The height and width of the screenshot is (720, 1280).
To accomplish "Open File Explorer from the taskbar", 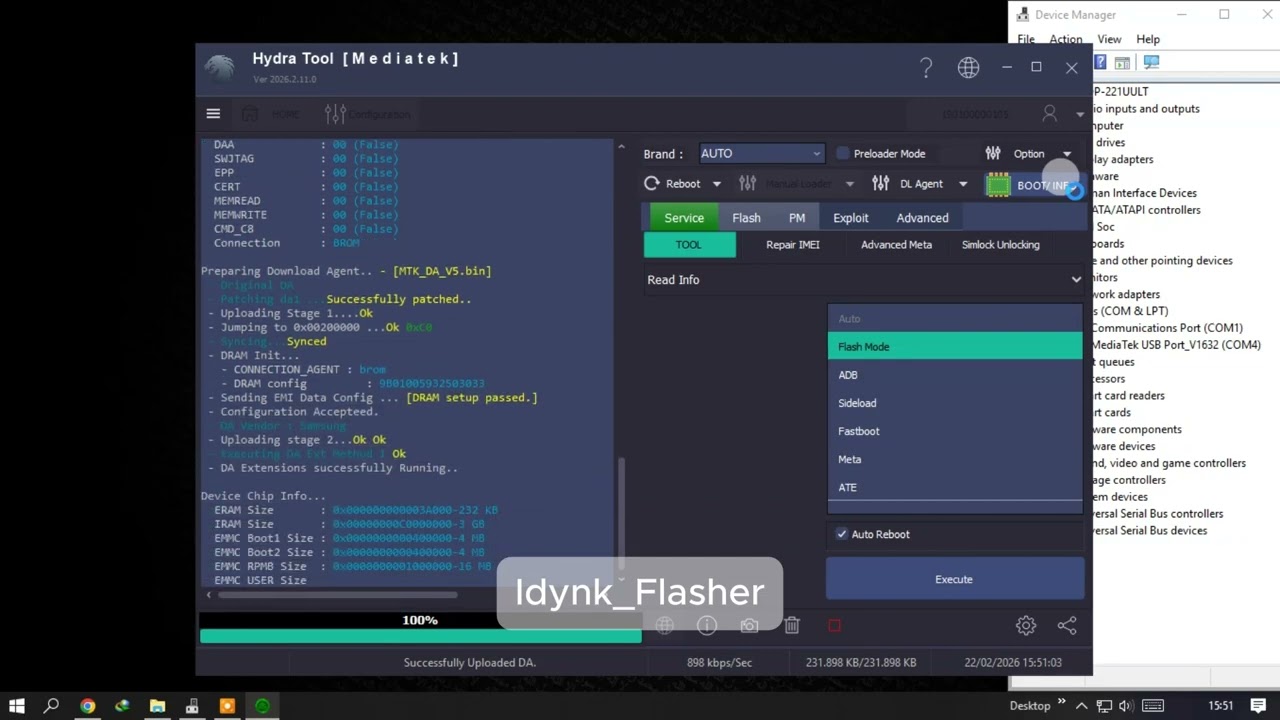I will coord(157,706).
